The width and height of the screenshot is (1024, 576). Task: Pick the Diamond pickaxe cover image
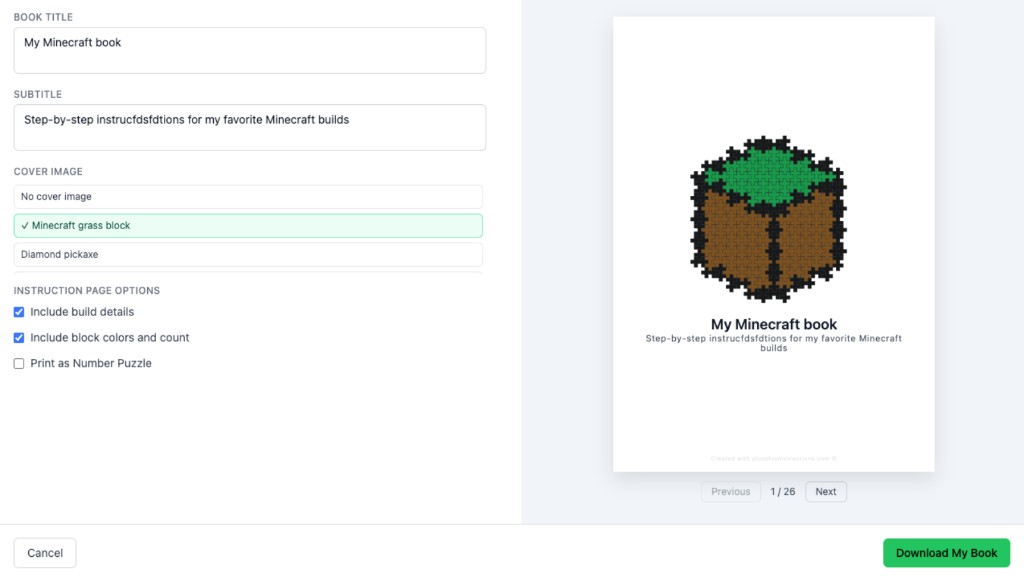248,254
